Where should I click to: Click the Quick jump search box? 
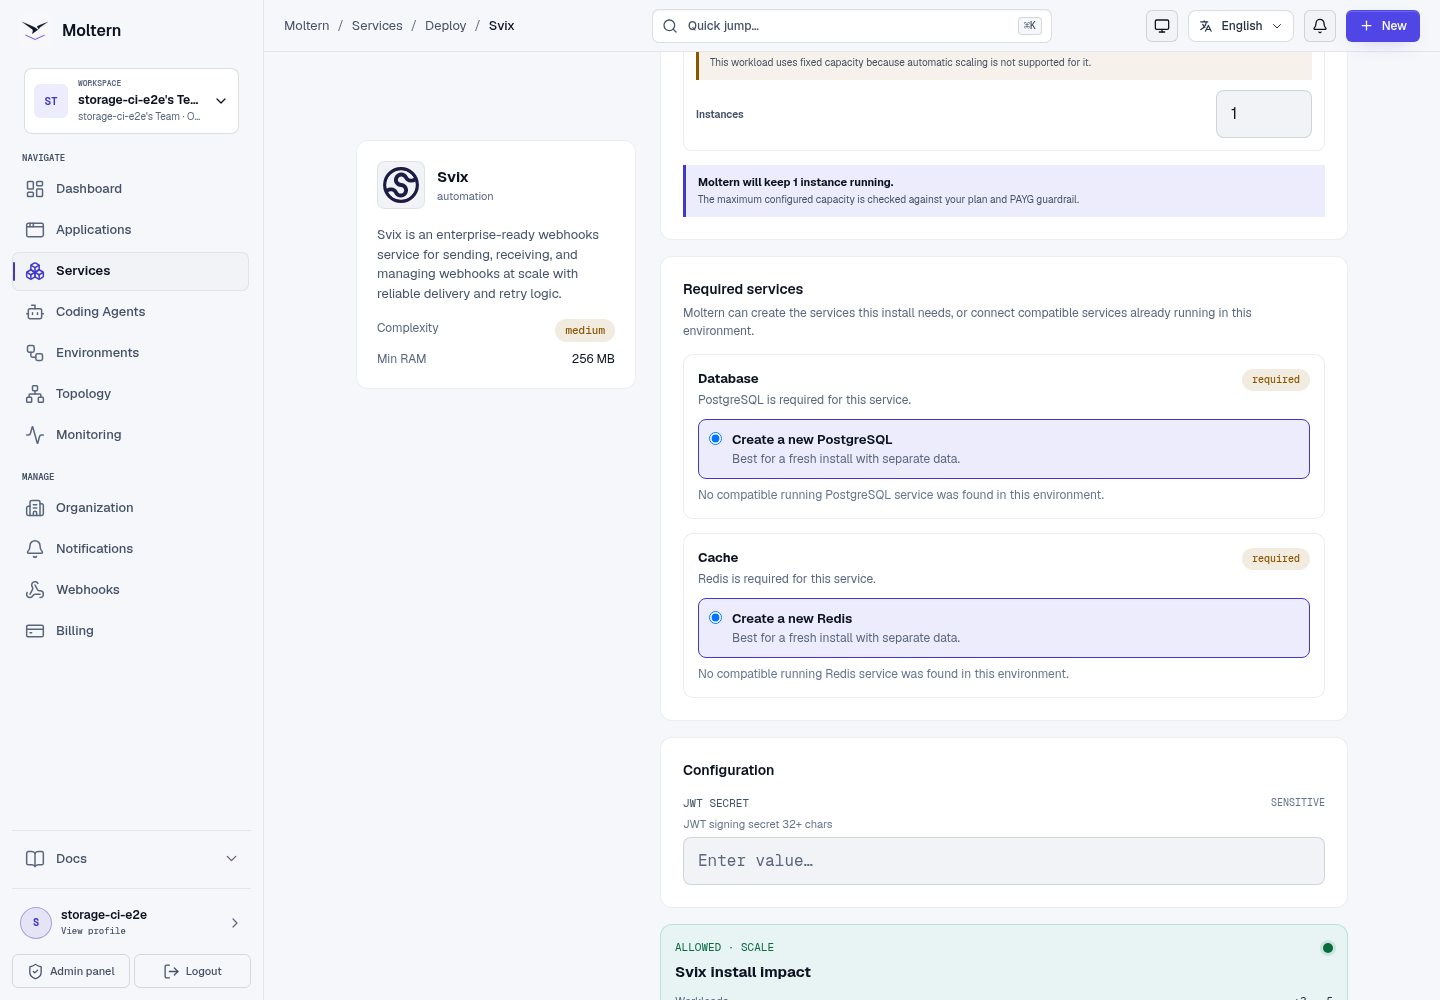click(852, 26)
